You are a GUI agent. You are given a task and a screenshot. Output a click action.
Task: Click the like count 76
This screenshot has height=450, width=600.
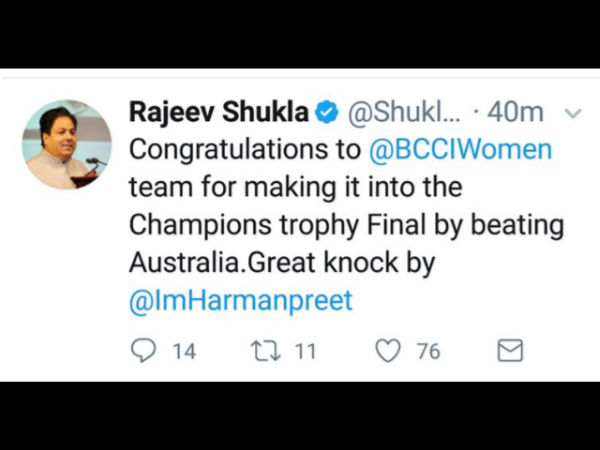429,351
